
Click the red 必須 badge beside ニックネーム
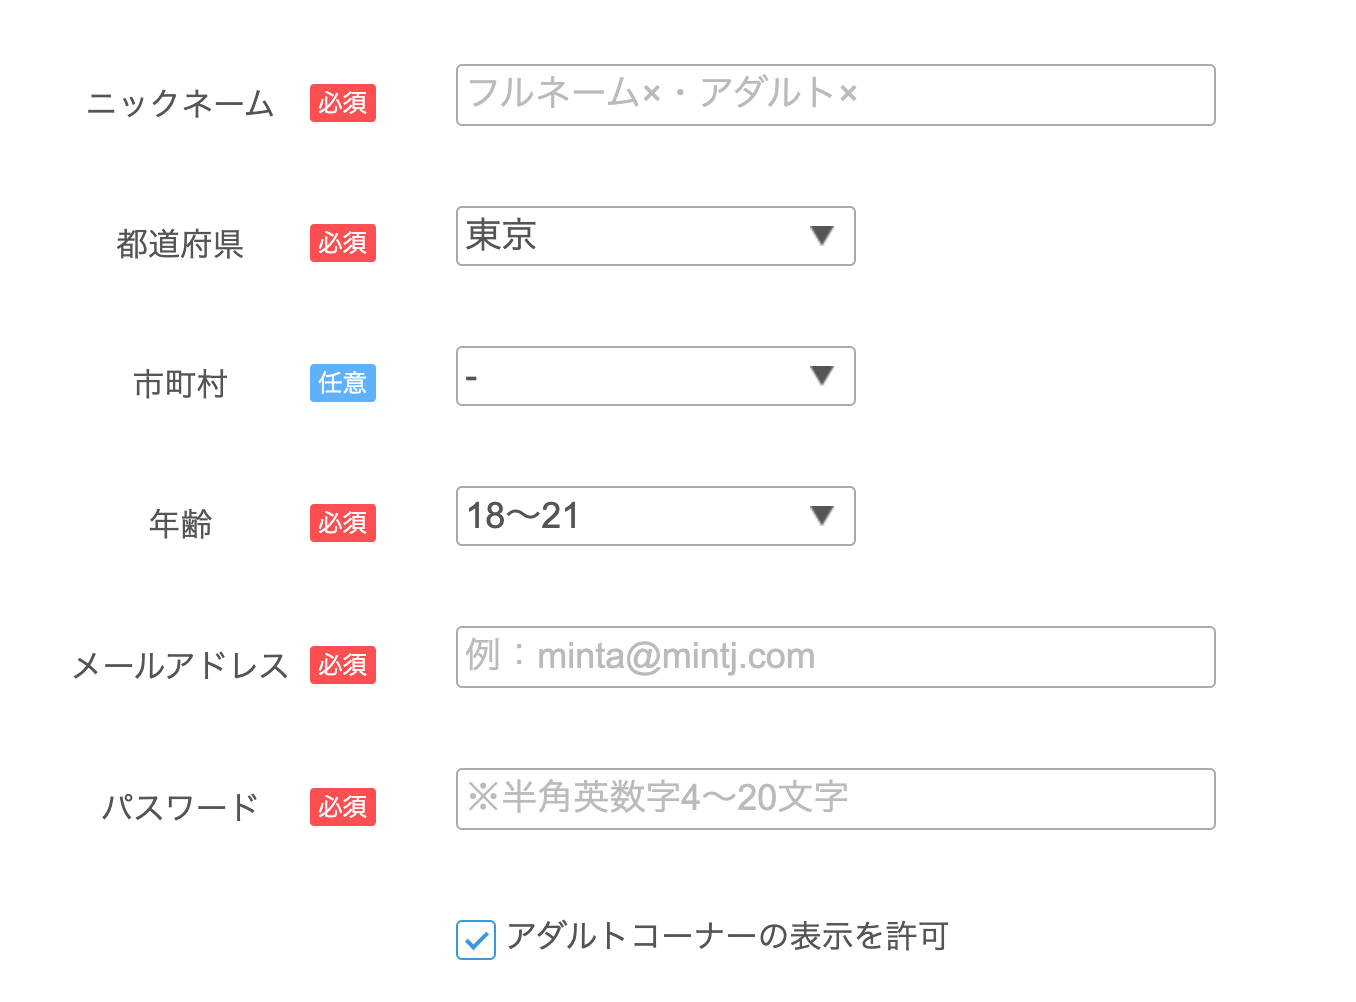click(342, 103)
